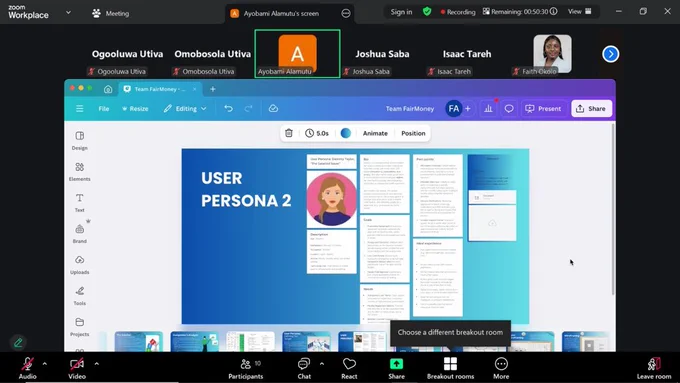
Task: Select the Team FairMoney browser tab
Action: coord(160,89)
